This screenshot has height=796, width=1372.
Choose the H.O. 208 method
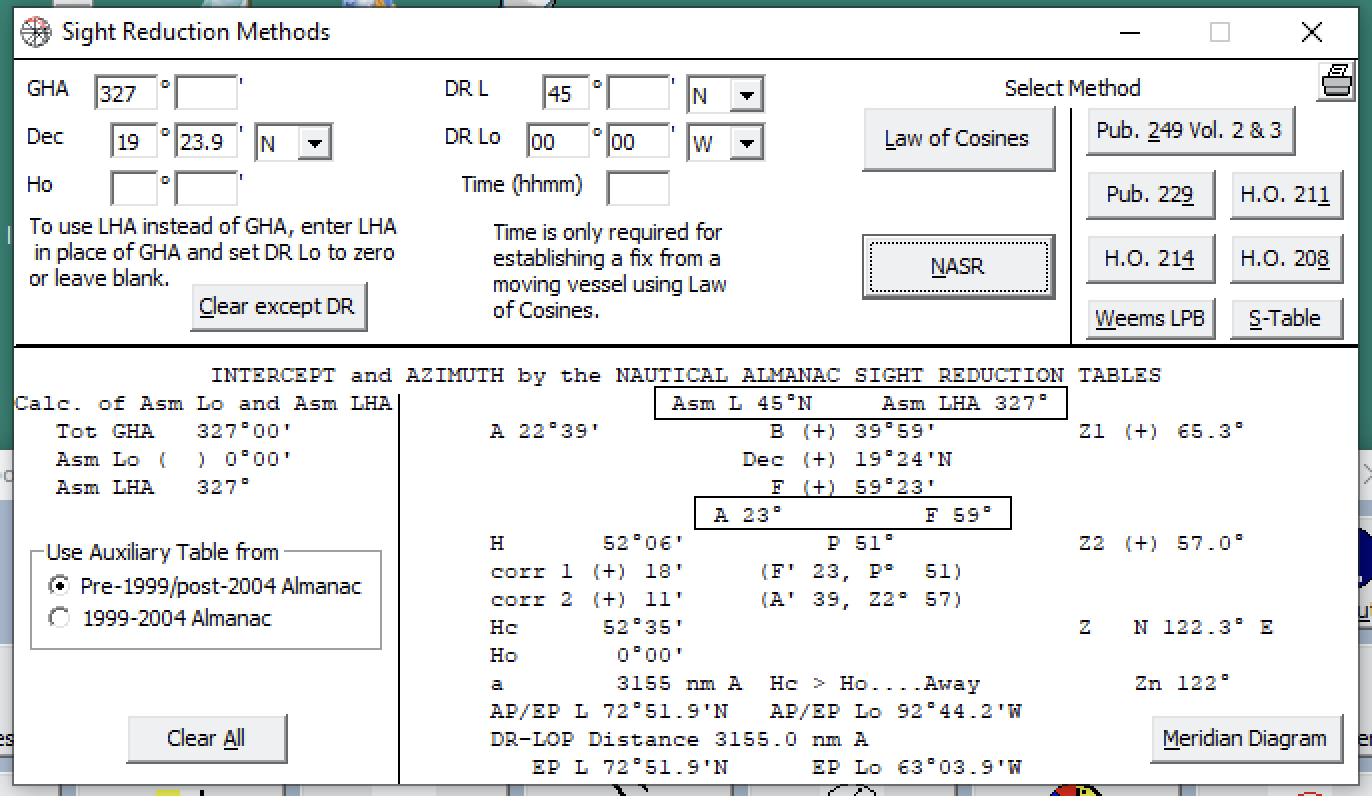click(x=1286, y=258)
